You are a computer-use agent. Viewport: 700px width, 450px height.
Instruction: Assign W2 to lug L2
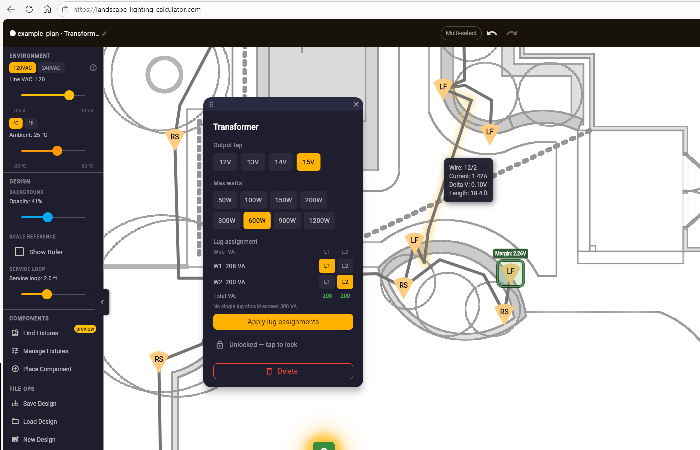pyautogui.click(x=345, y=282)
